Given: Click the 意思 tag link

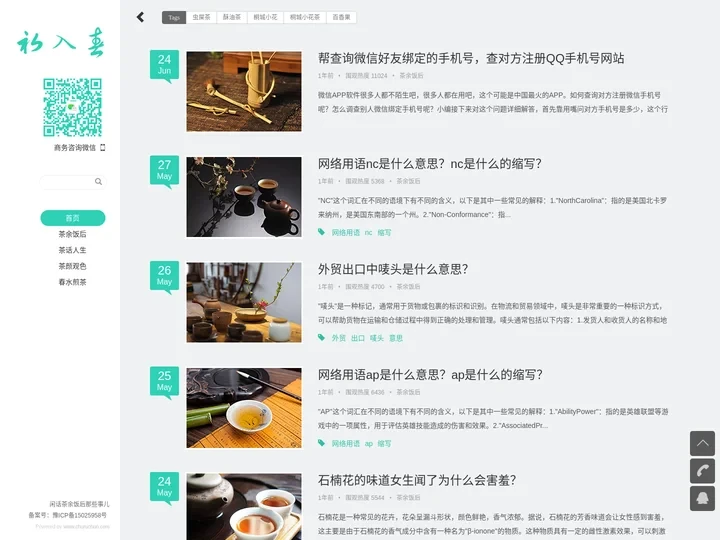Looking at the screenshot, I should [x=396, y=338].
